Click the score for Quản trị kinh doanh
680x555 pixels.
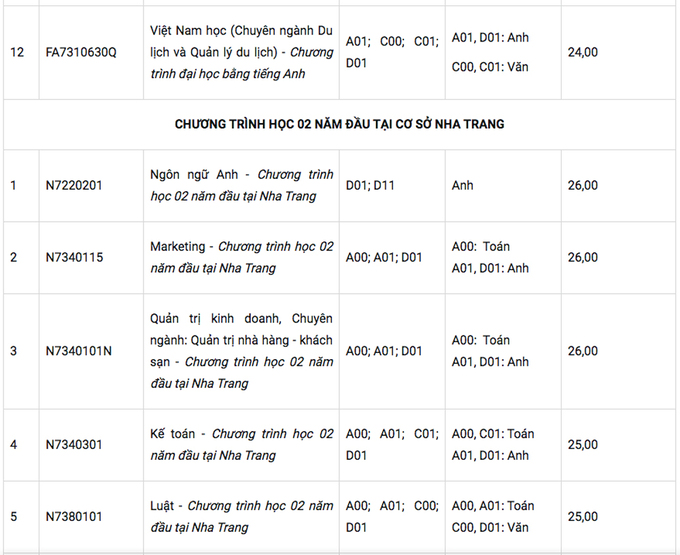click(583, 351)
